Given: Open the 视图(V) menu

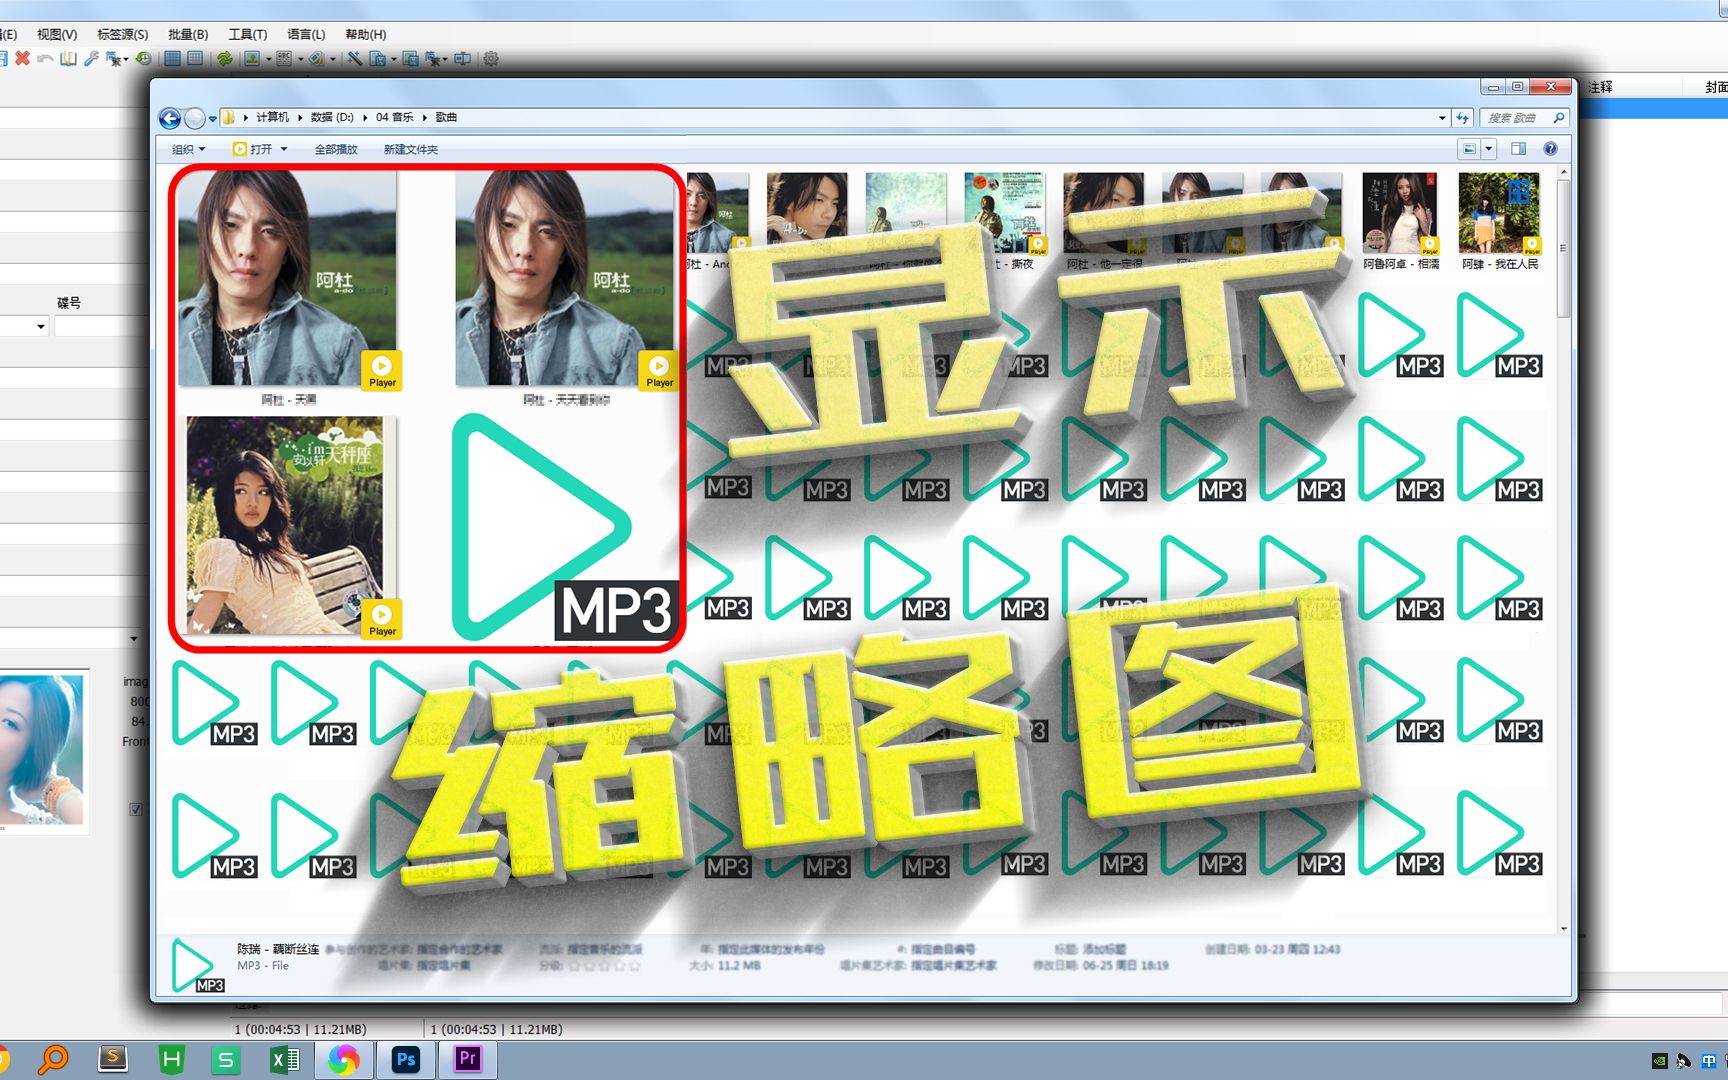Looking at the screenshot, I should [x=57, y=34].
